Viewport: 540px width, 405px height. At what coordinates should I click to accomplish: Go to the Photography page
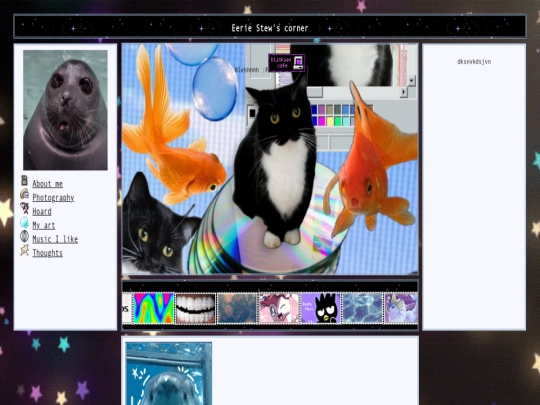[x=53, y=198]
